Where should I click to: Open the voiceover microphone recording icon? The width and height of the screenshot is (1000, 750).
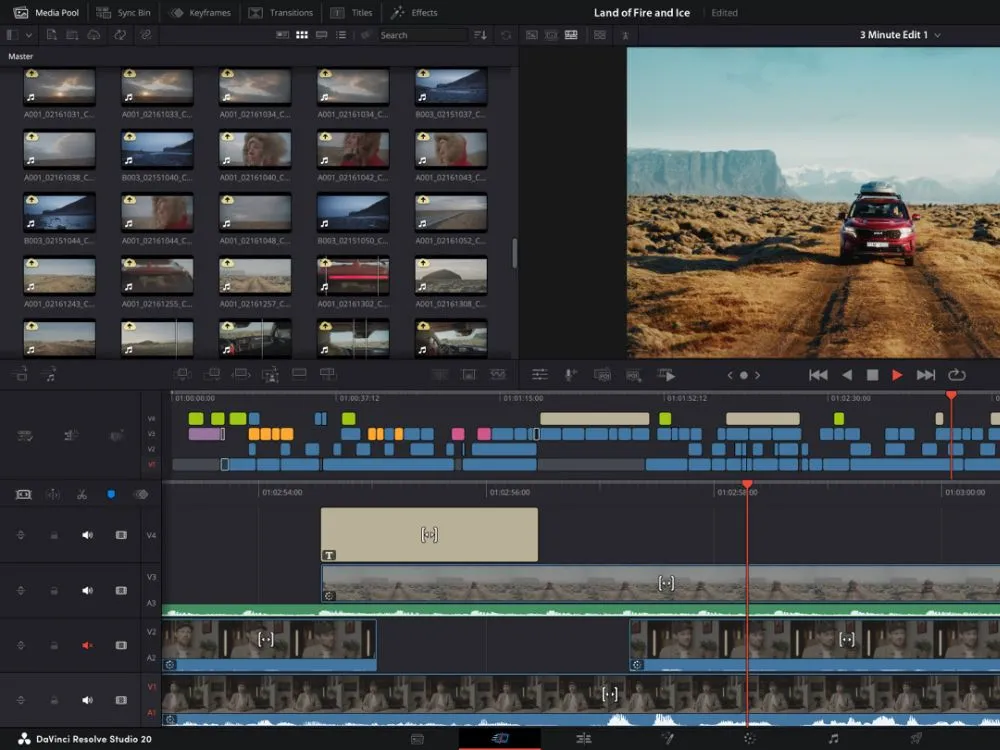pos(569,374)
